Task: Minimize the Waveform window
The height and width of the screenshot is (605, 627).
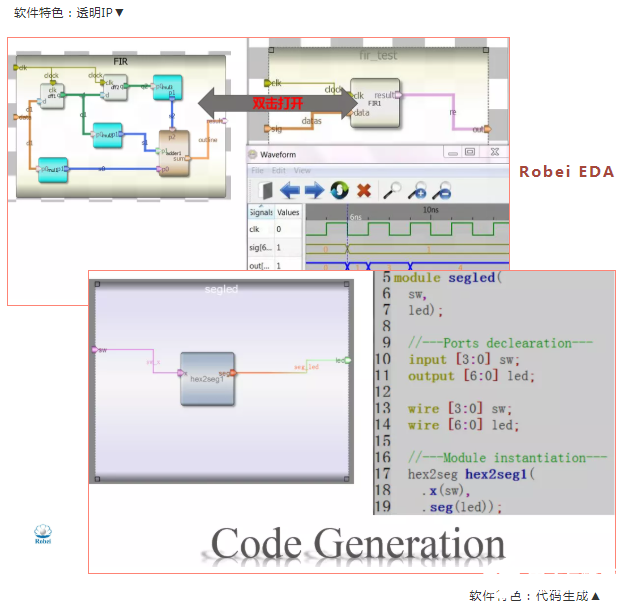Action: click(x=453, y=152)
